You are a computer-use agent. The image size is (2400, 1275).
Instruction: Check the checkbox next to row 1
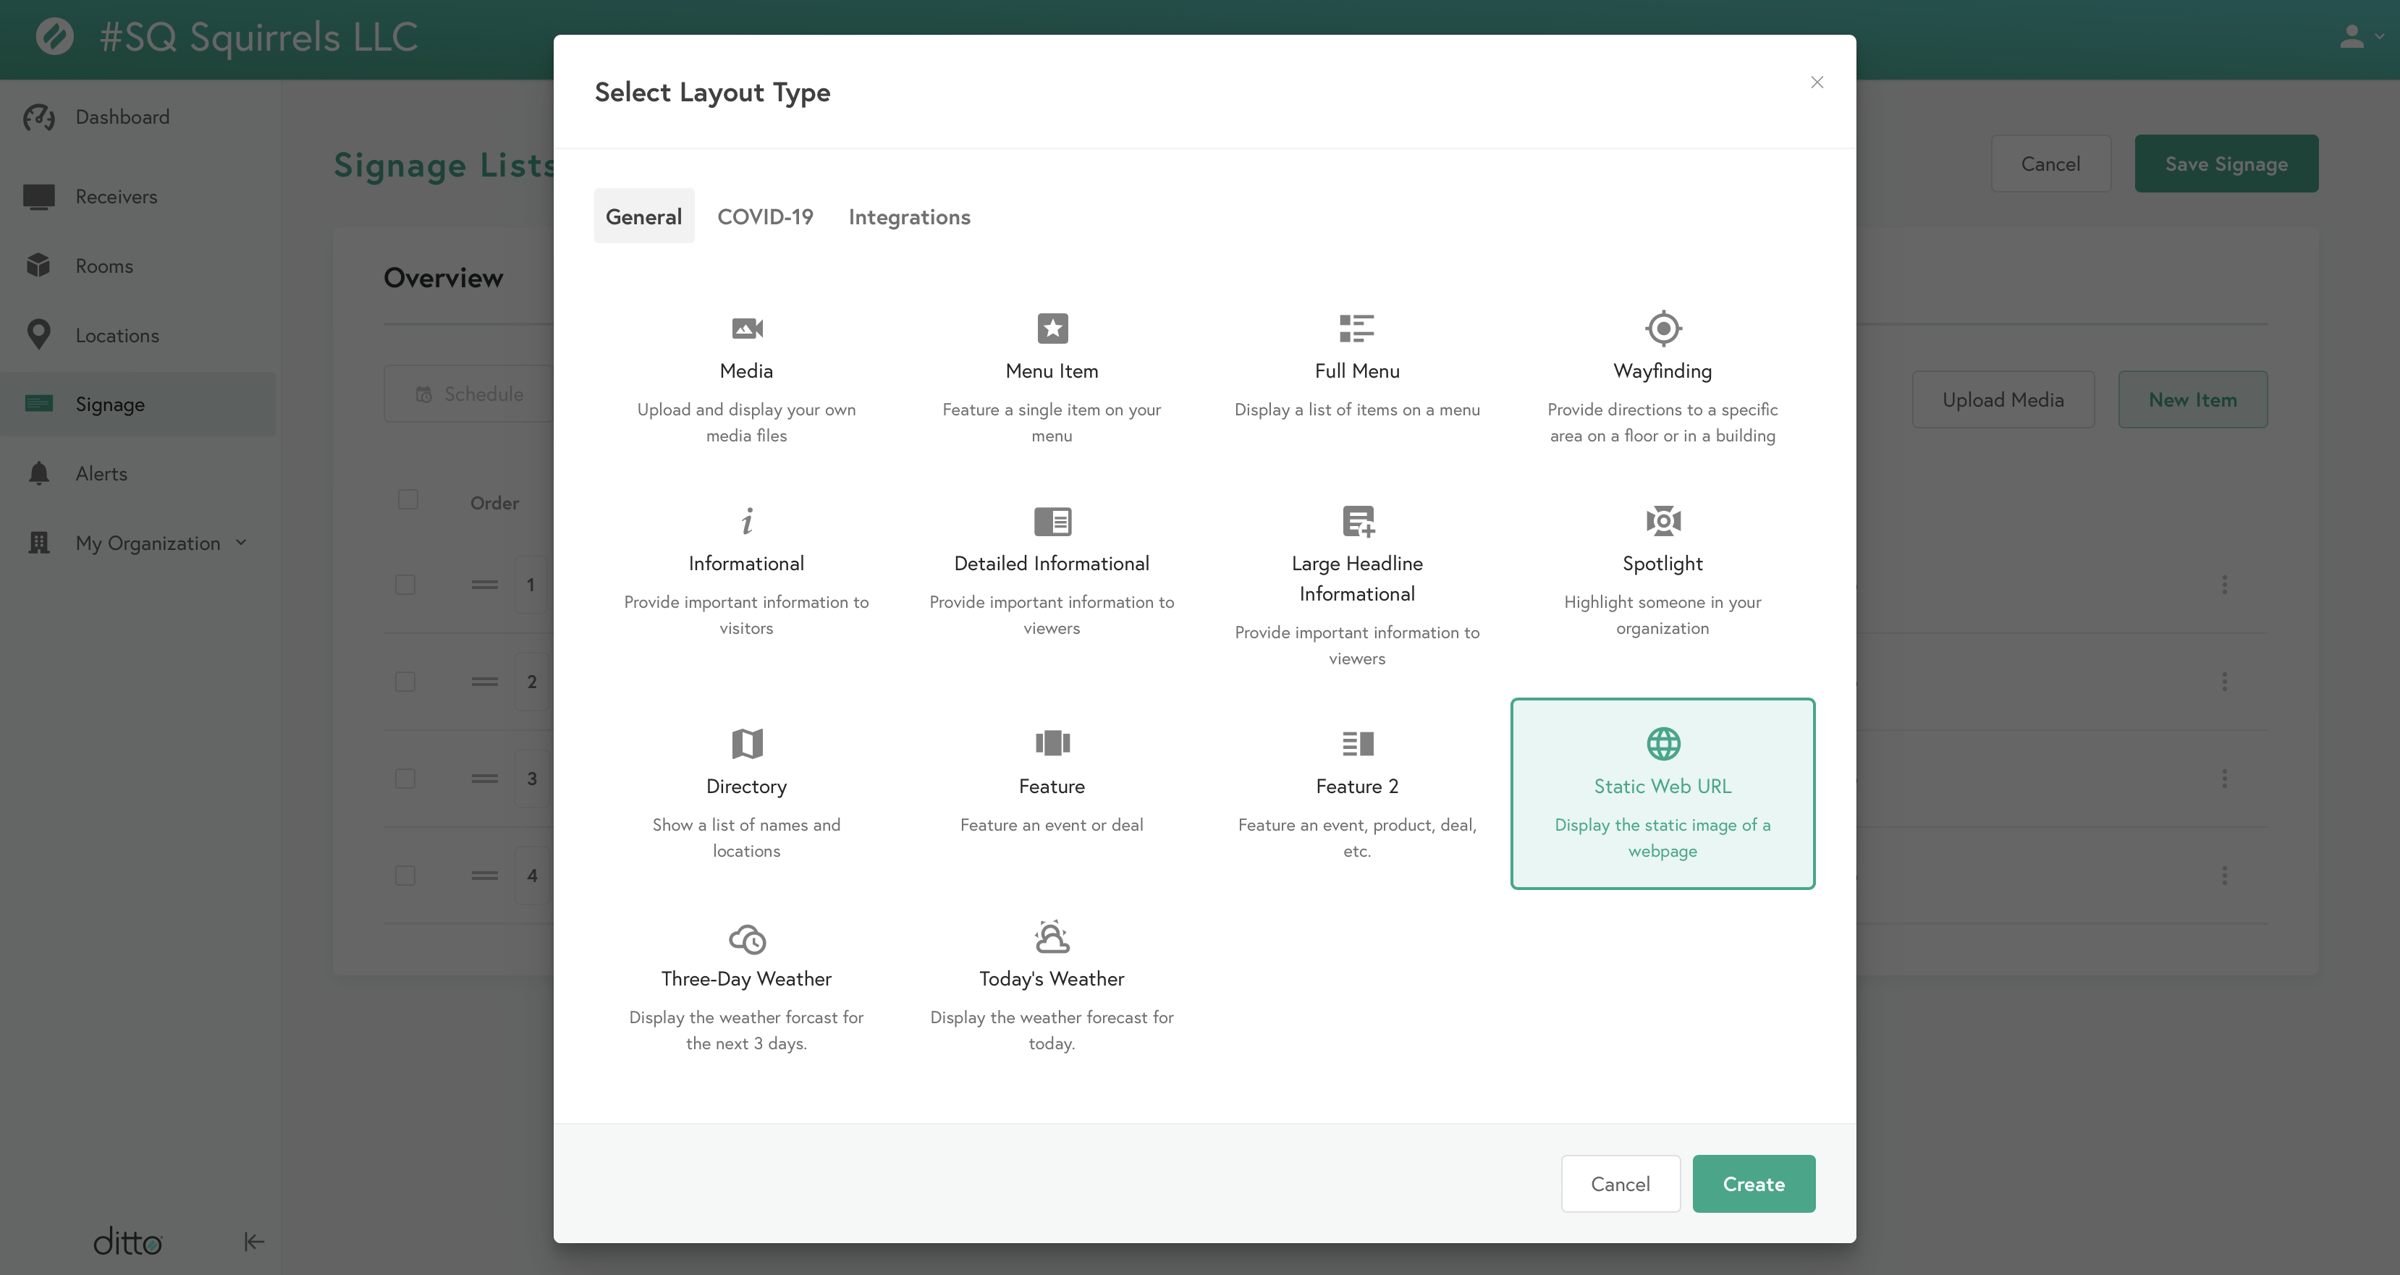click(x=406, y=585)
